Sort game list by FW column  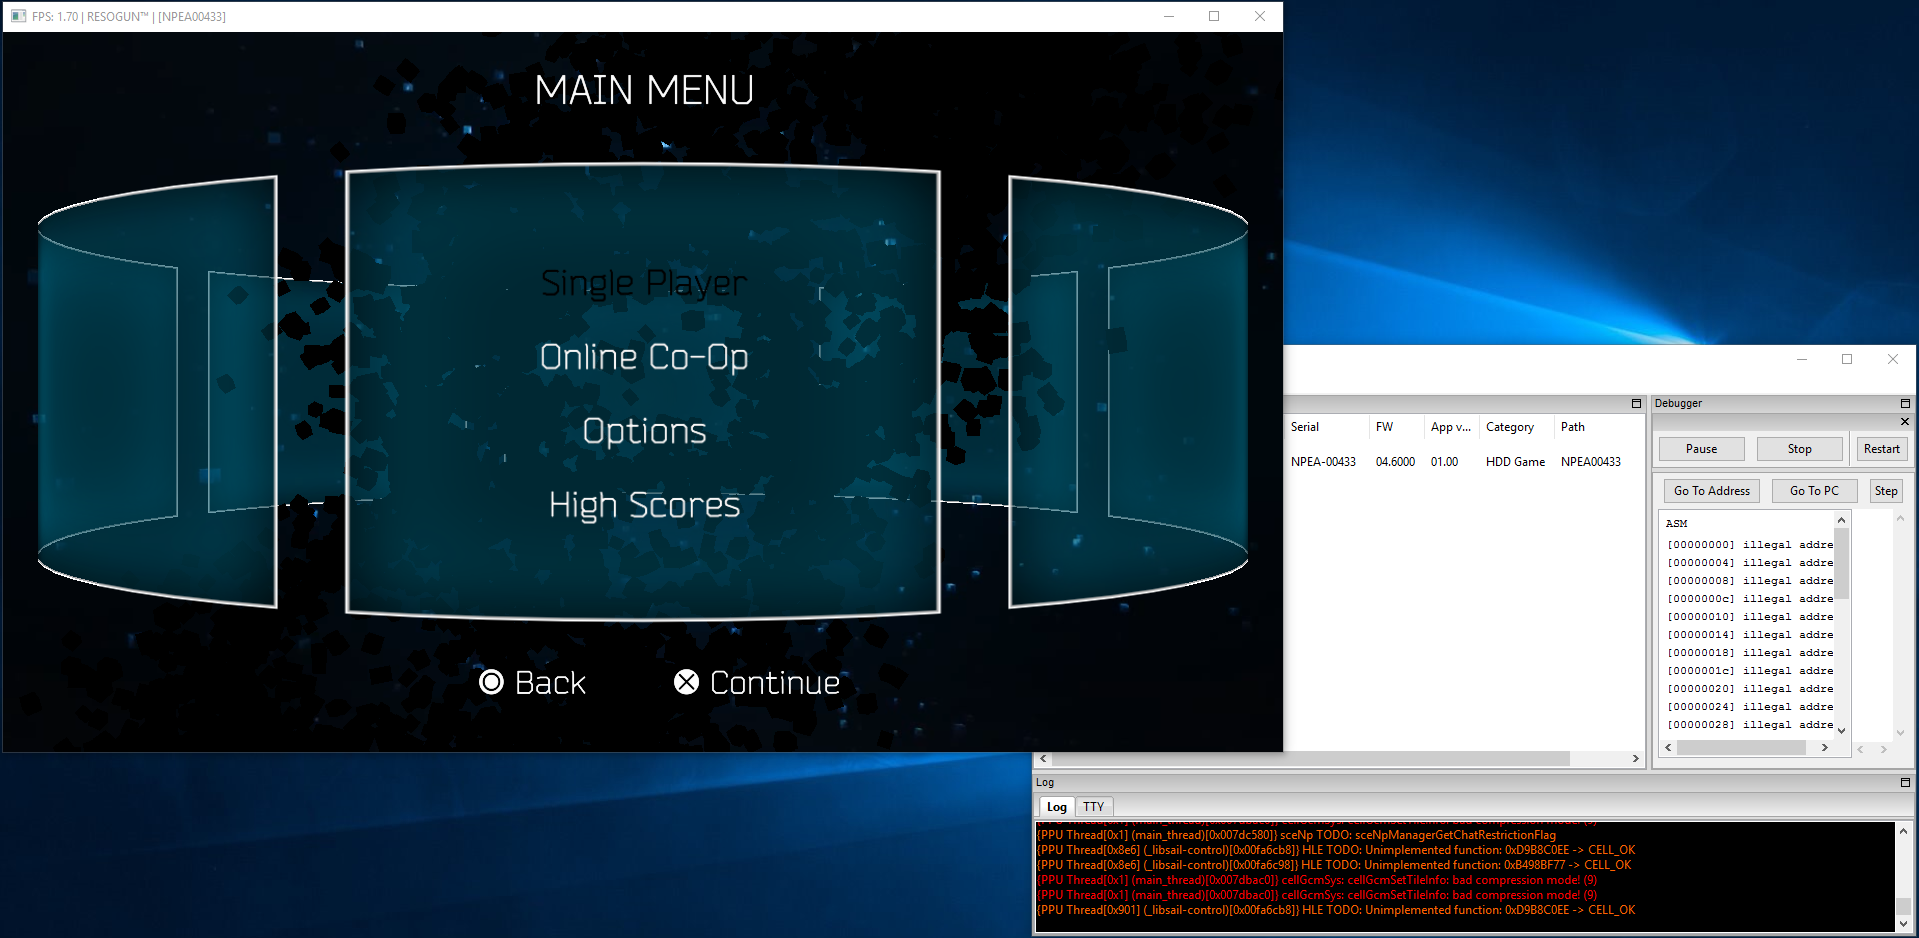click(x=1395, y=427)
